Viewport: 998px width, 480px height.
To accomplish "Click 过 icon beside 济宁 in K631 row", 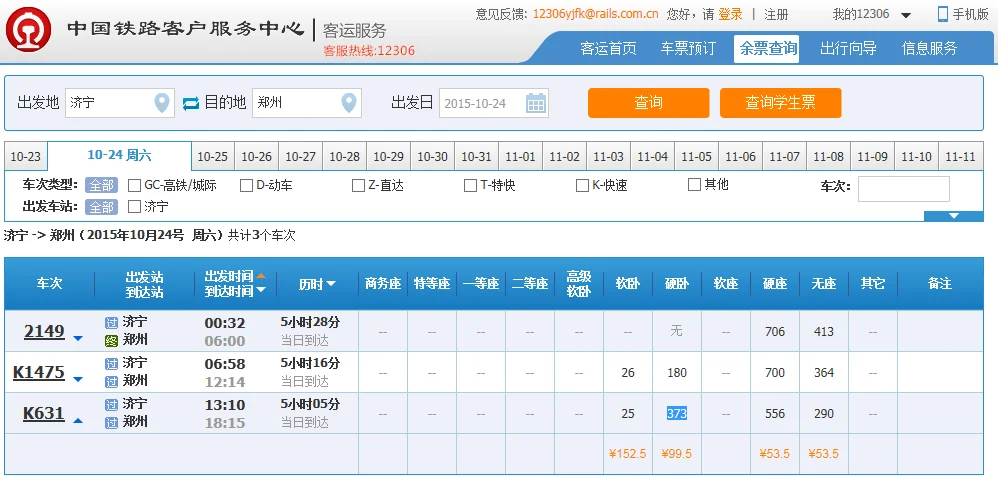I will point(111,404).
